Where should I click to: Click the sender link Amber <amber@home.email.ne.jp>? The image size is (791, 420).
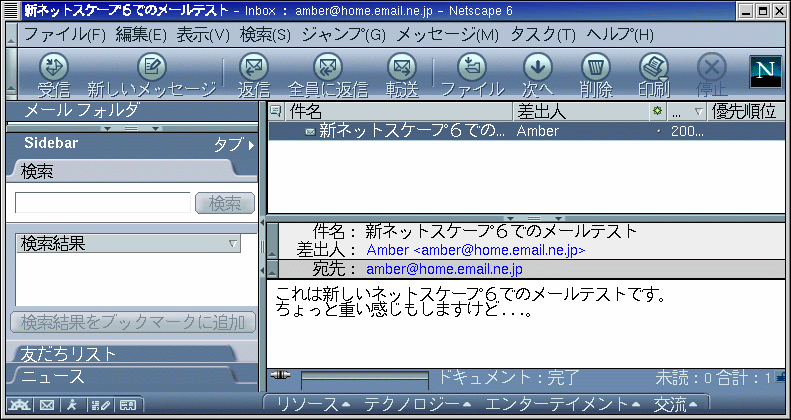(476, 250)
